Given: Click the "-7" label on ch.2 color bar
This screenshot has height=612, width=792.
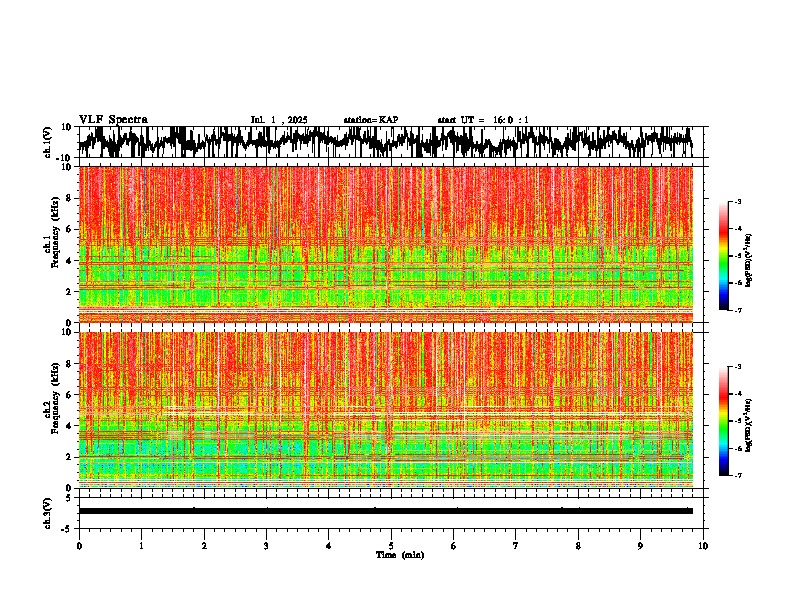Looking at the screenshot, I should (x=737, y=475).
